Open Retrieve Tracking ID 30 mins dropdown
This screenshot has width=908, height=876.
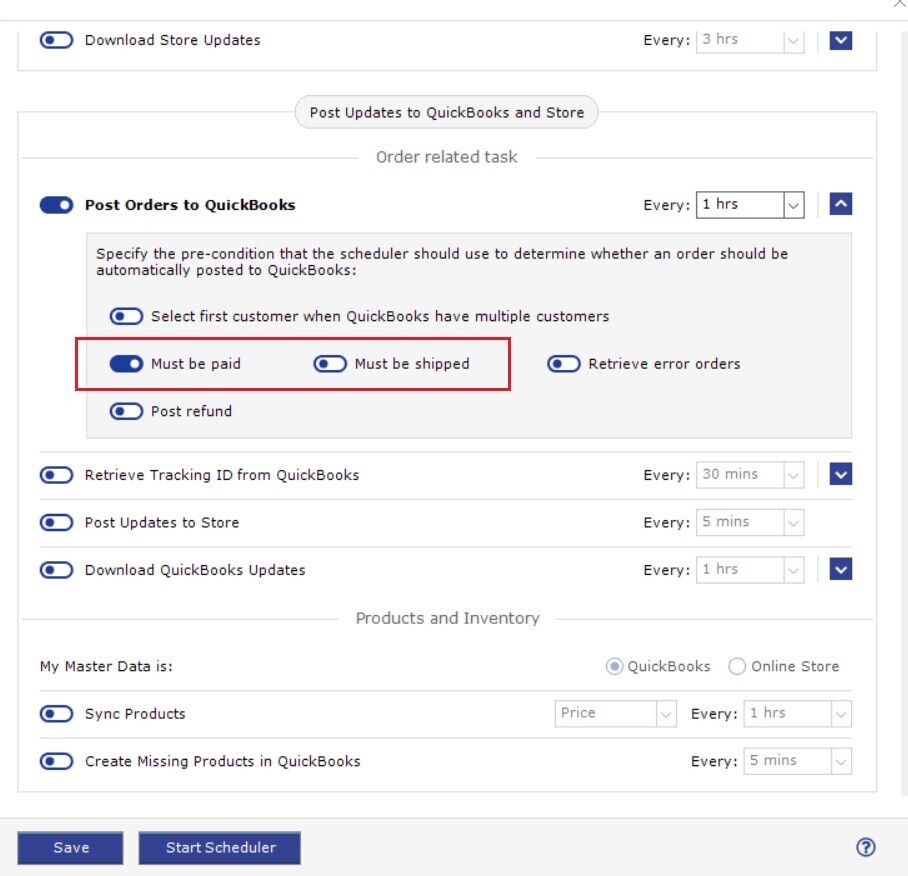750,475
